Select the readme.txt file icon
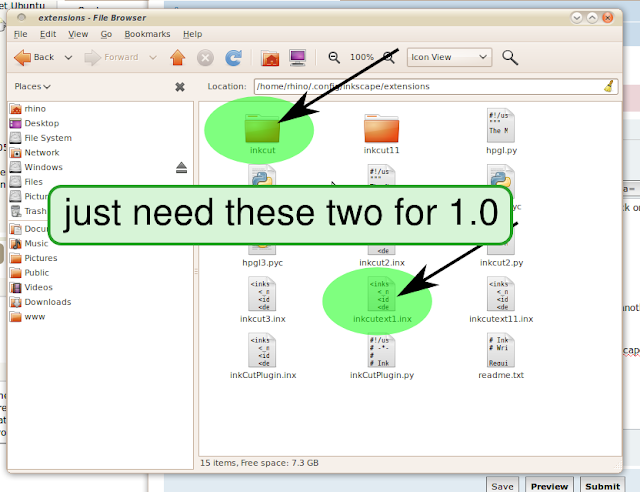 (x=501, y=350)
